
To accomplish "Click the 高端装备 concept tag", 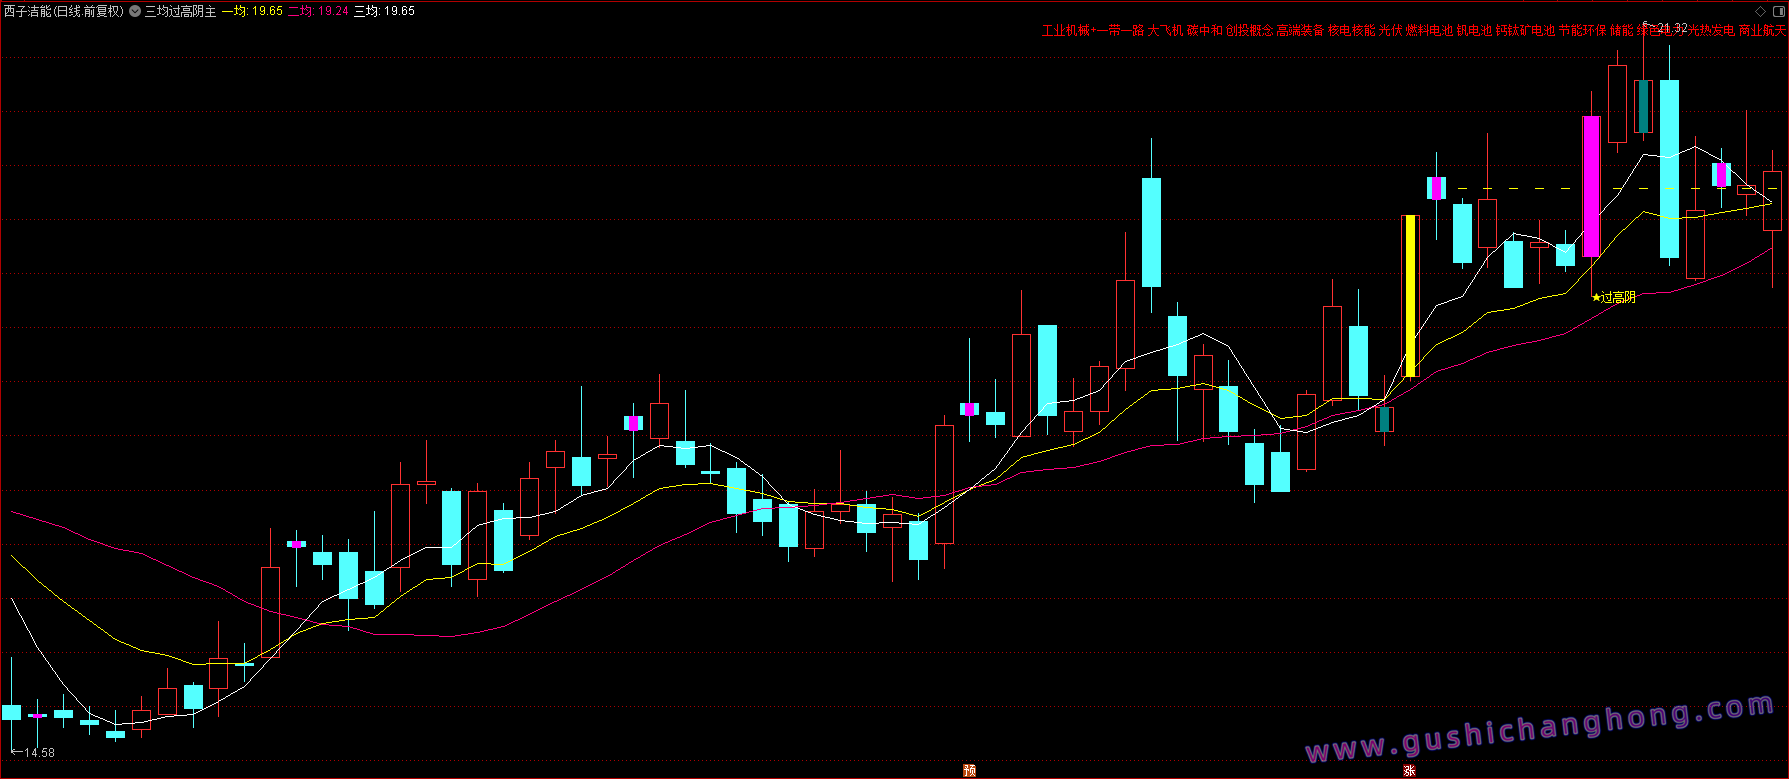I will [1300, 31].
